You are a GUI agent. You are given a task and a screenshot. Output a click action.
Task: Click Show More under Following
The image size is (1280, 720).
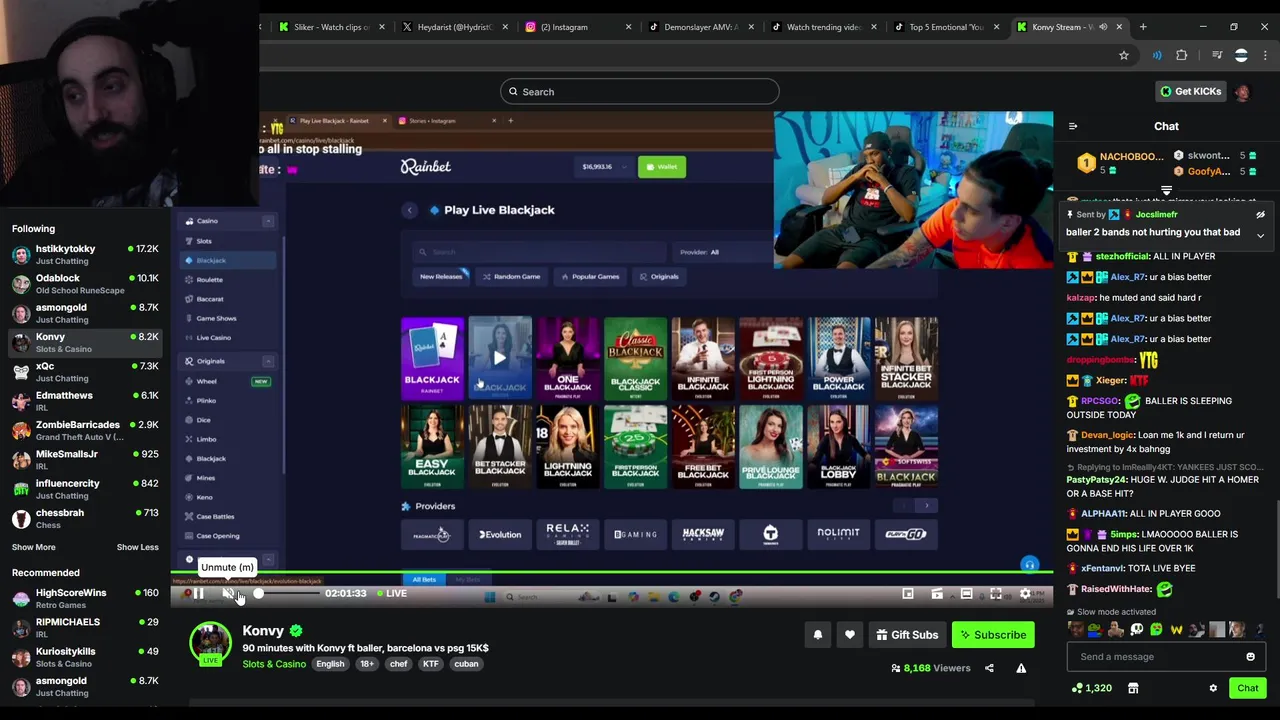pyautogui.click(x=33, y=547)
